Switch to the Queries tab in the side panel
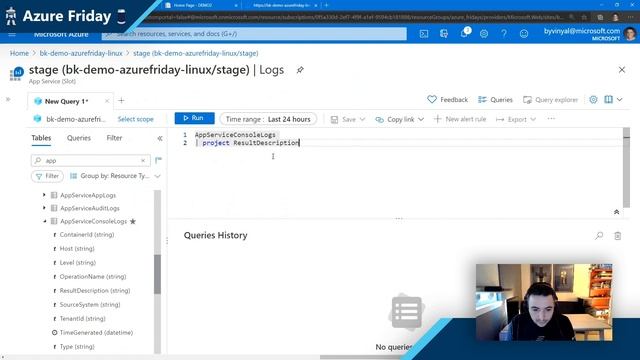The width and height of the screenshot is (640, 360). pos(79,138)
